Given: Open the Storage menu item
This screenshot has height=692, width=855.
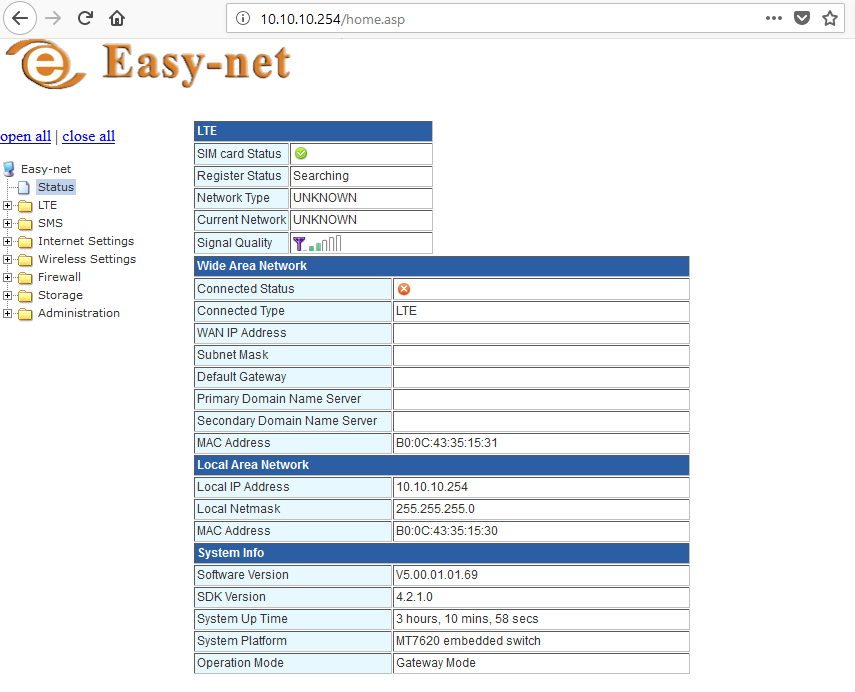Looking at the screenshot, I should (x=60, y=295).
